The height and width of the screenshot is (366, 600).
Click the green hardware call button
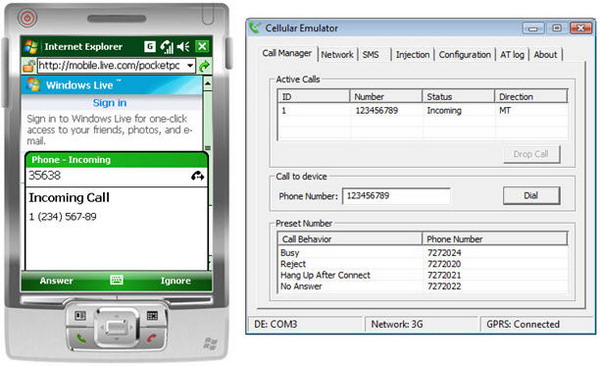[x=81, y=338]
